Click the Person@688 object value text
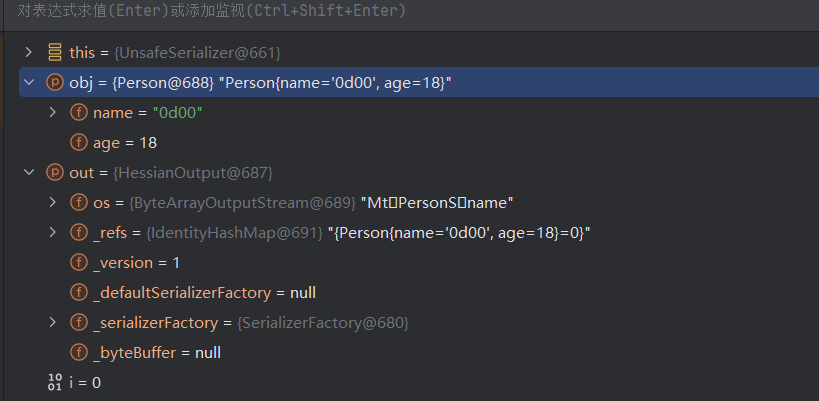819x401 pixels. (147, 82)
